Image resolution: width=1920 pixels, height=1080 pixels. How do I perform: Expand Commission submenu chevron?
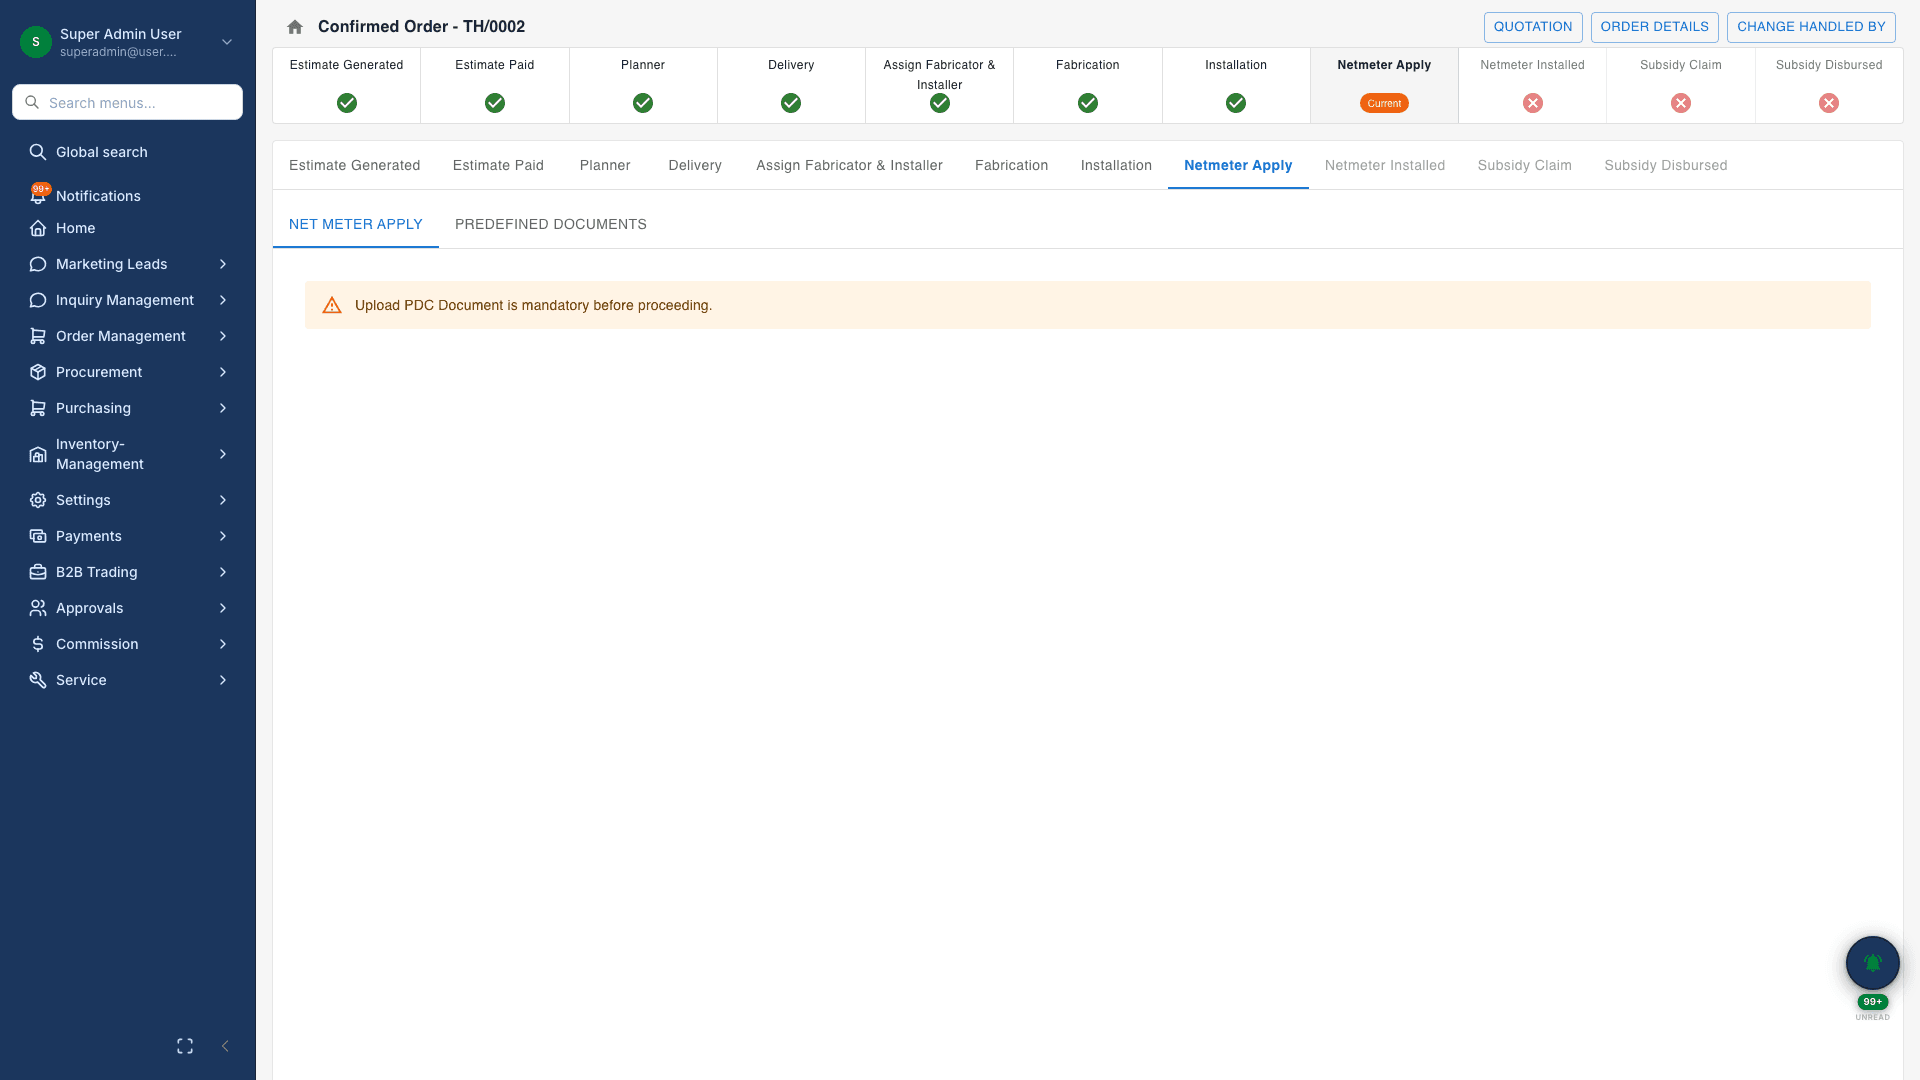(x=223, y=644)
